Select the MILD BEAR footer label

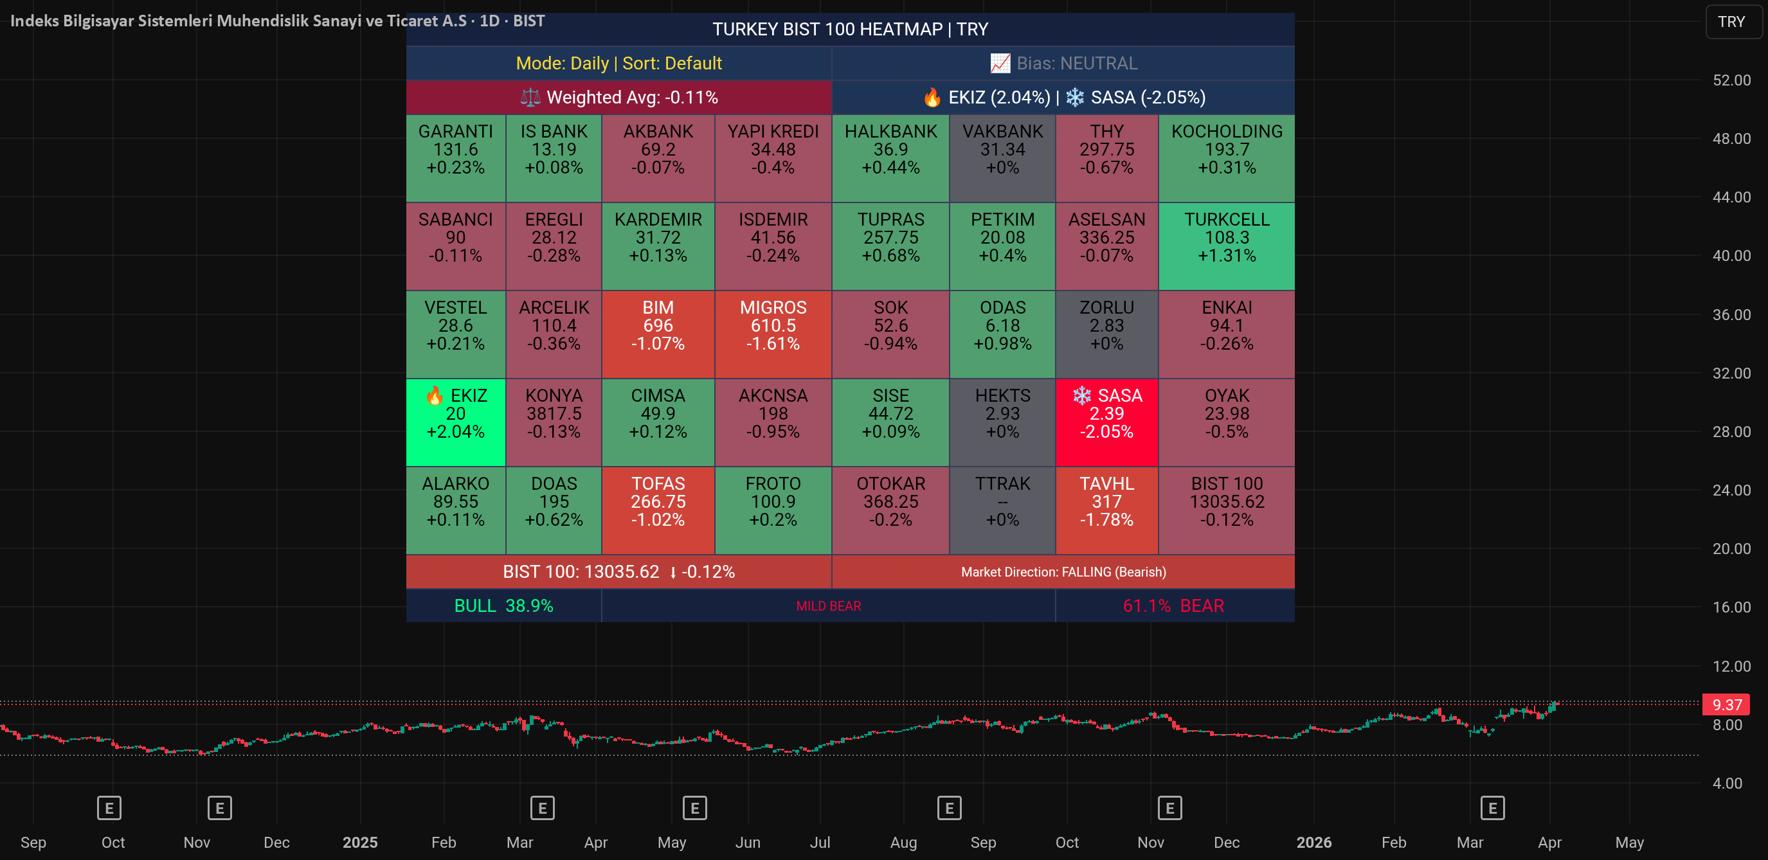[829, 606]
